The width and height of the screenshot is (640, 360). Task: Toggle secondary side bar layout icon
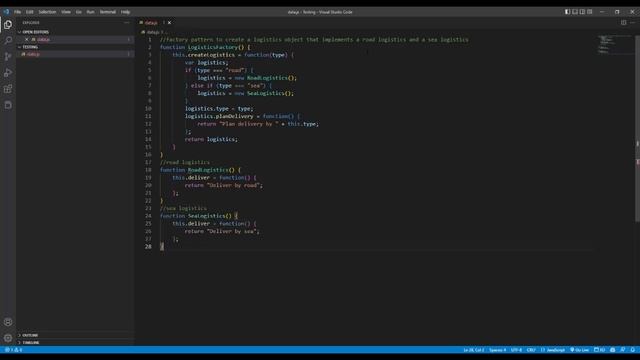coord(582,12)
